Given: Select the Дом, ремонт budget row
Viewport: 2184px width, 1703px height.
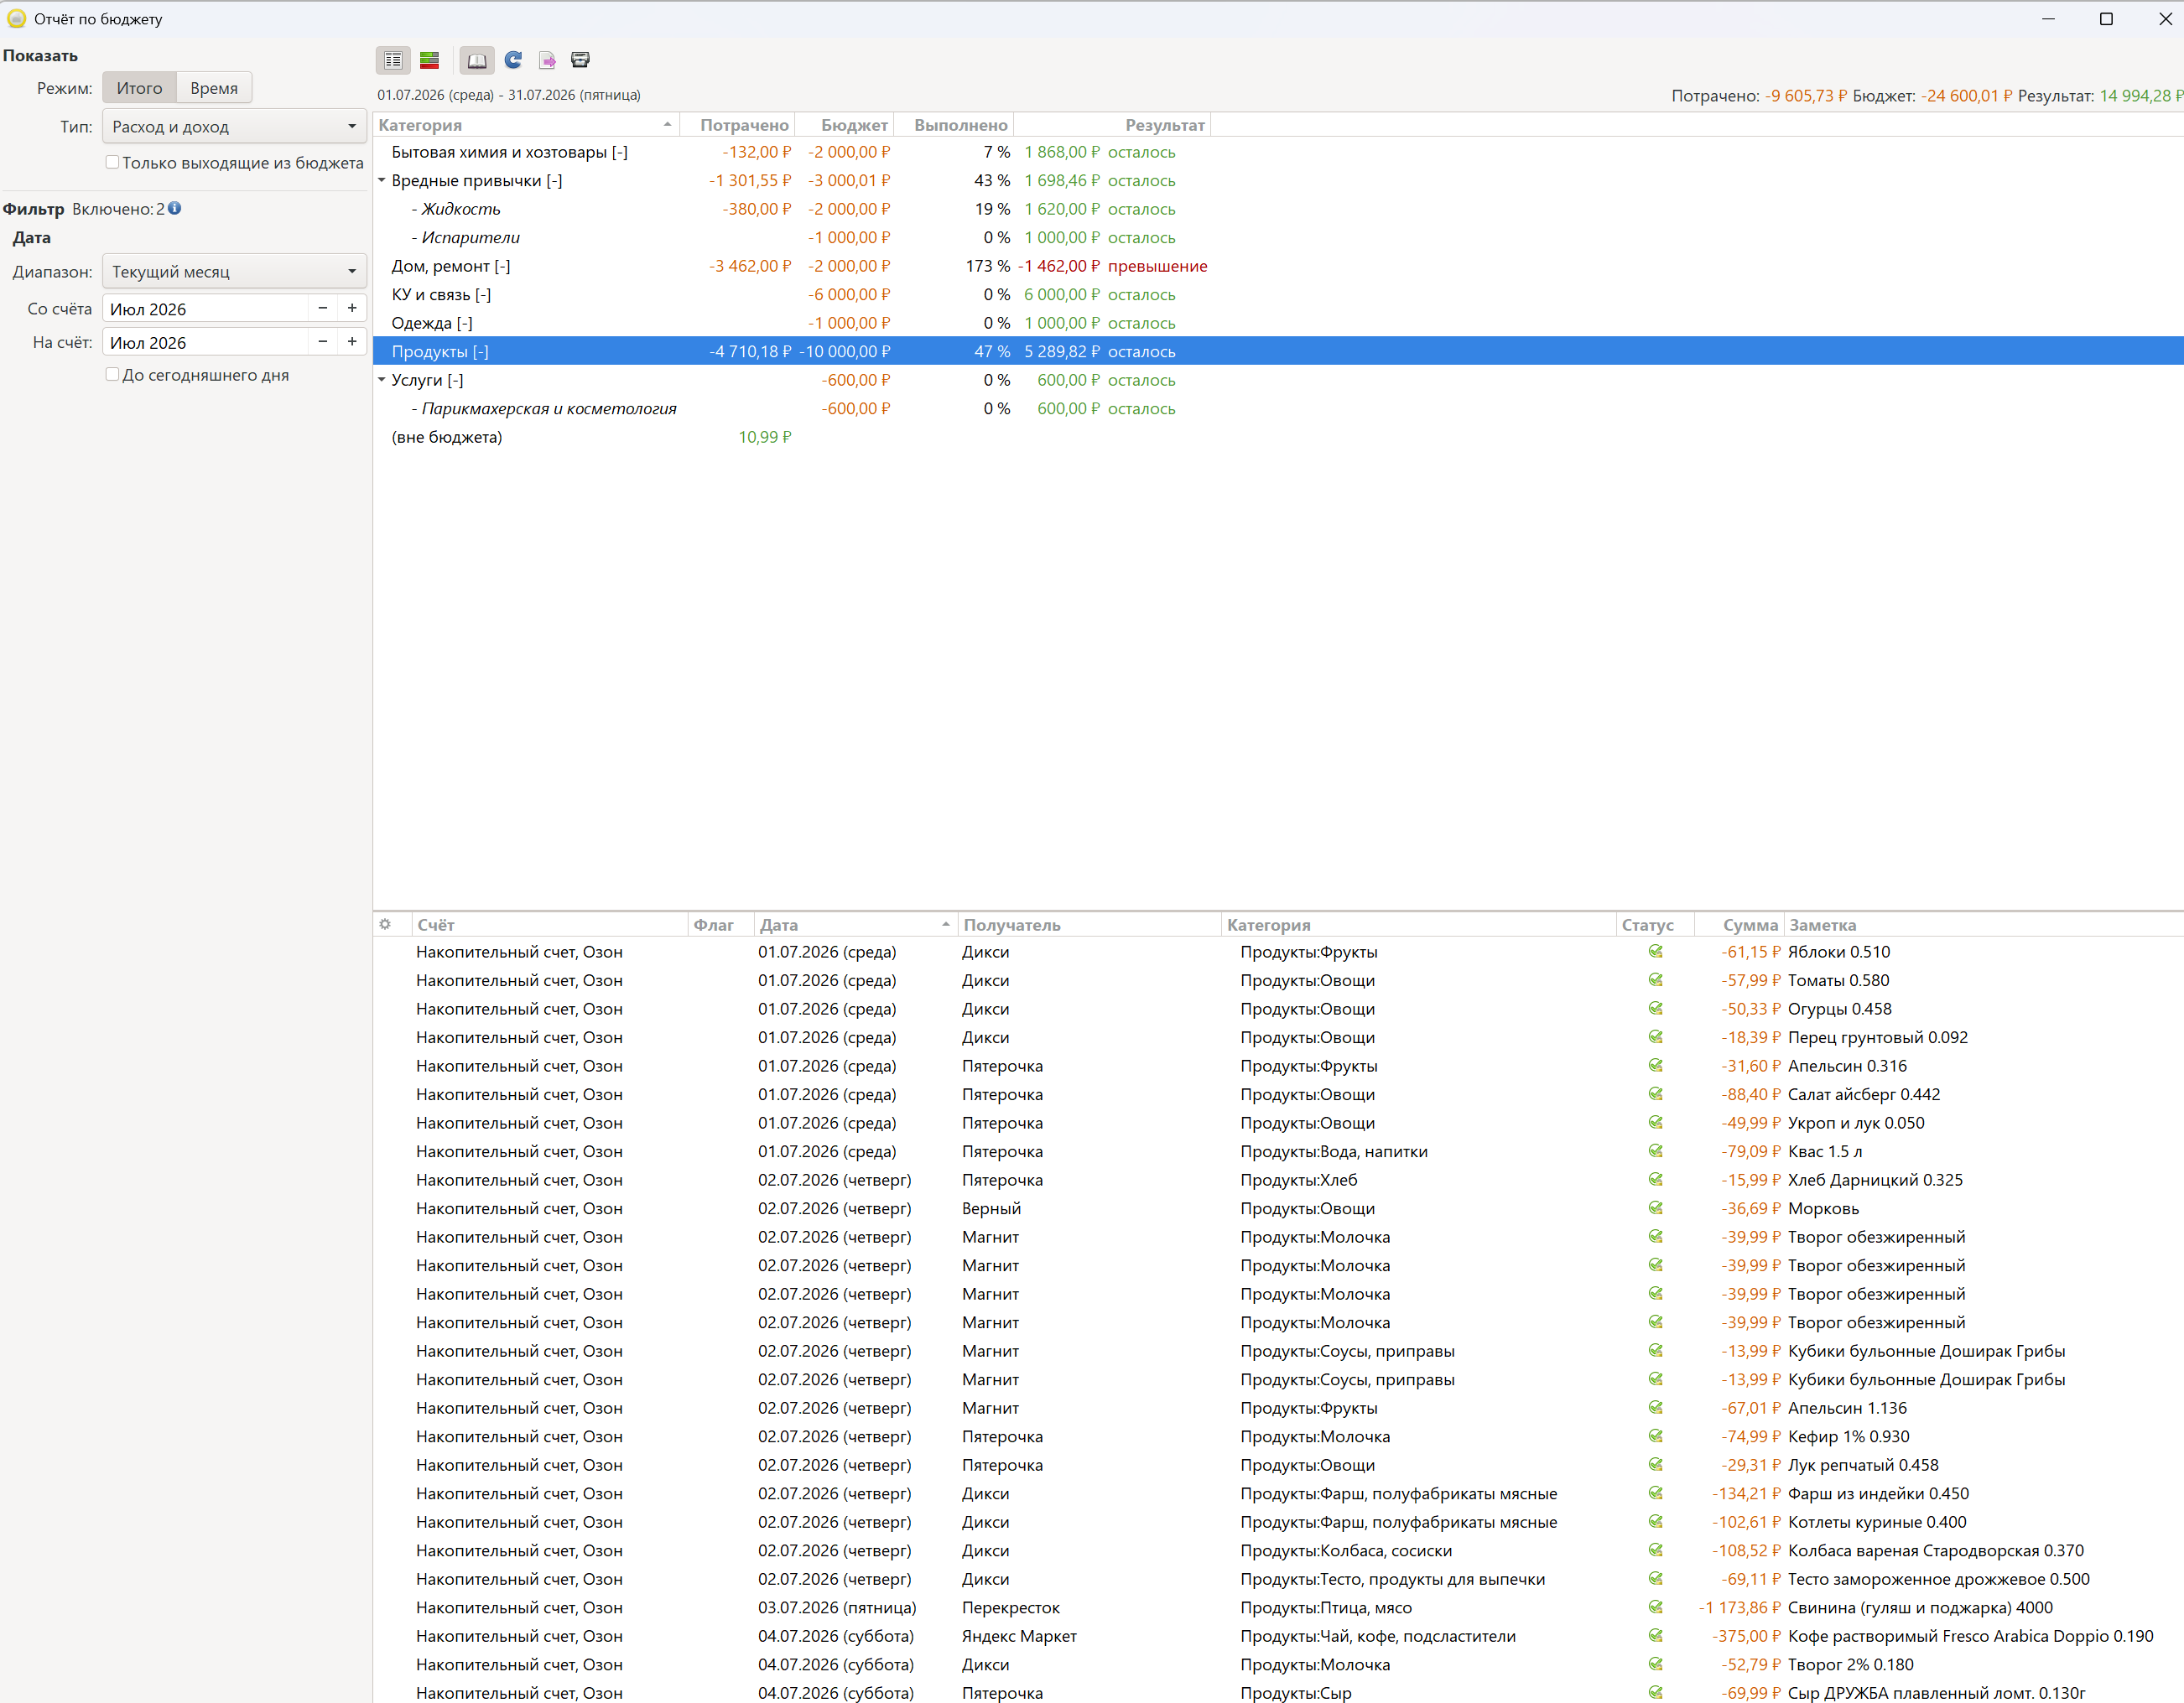Looking at the screenshot, I should coord(1278,266).
